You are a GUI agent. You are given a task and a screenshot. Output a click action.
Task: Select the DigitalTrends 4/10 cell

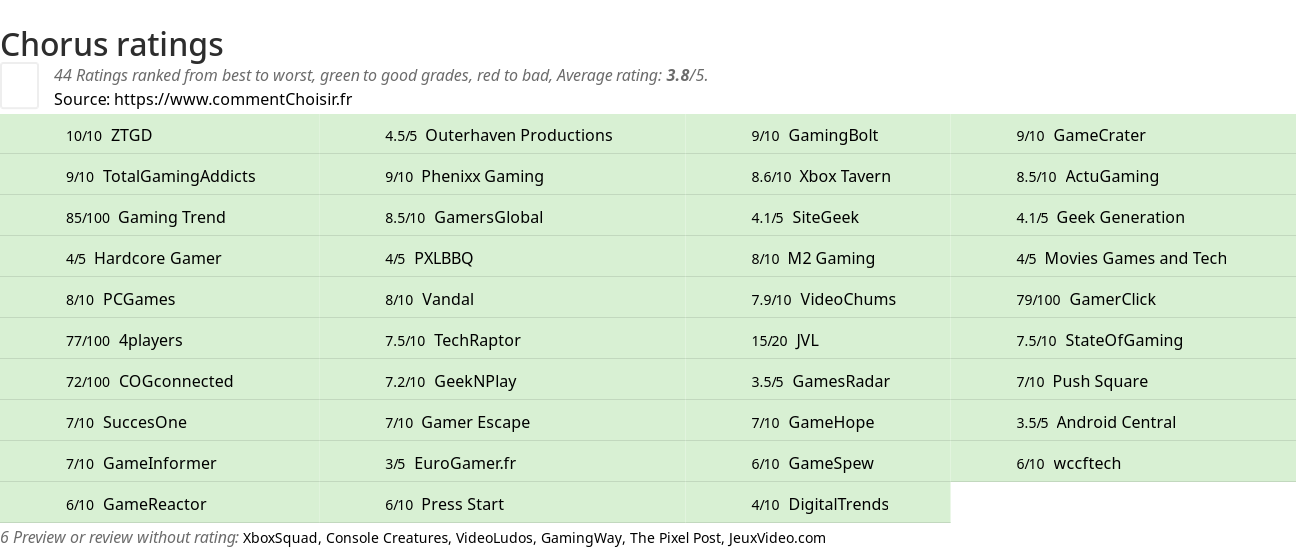tap(820, 504)
